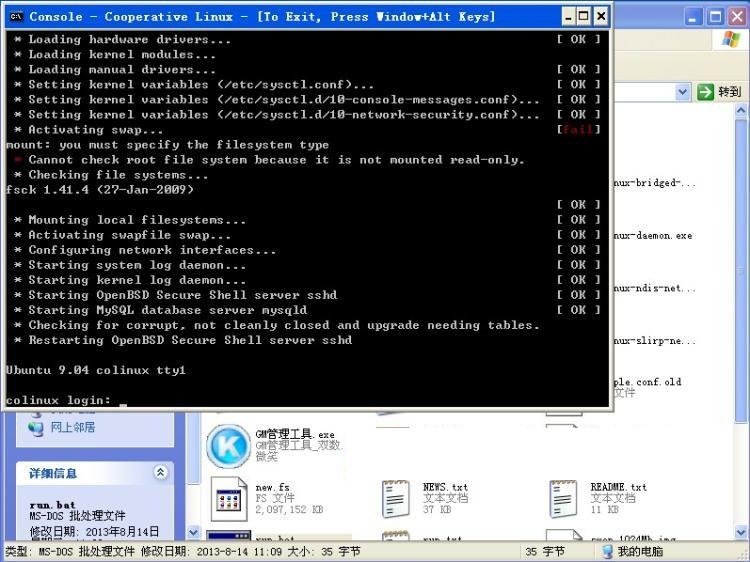Select the nux-slirp-ne file name
Image resolution: width=750 pixels, height=562 pixels.
pyautogui.click(x=654, y=341)
